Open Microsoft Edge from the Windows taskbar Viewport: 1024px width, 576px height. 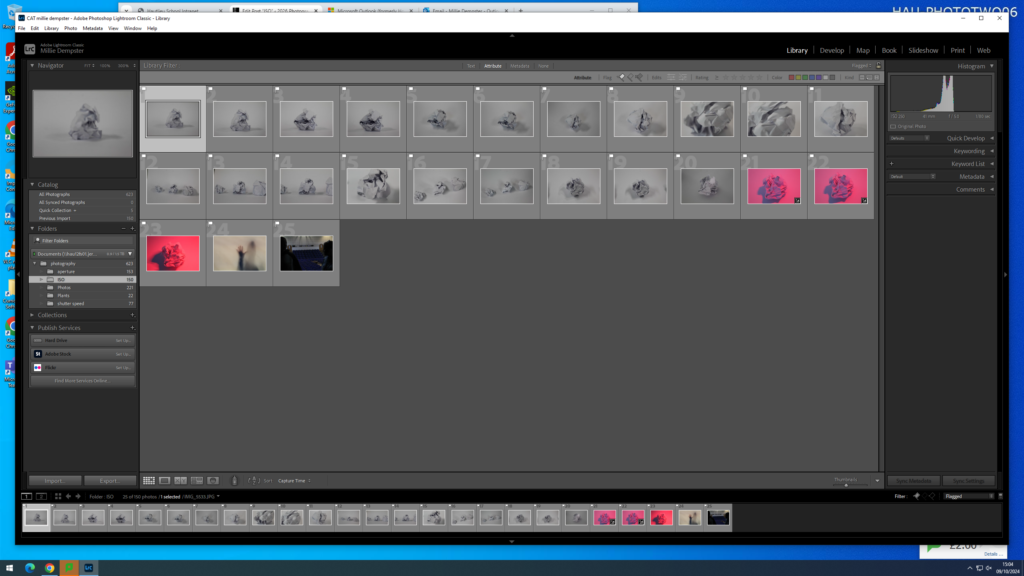[x=30, y=568]
